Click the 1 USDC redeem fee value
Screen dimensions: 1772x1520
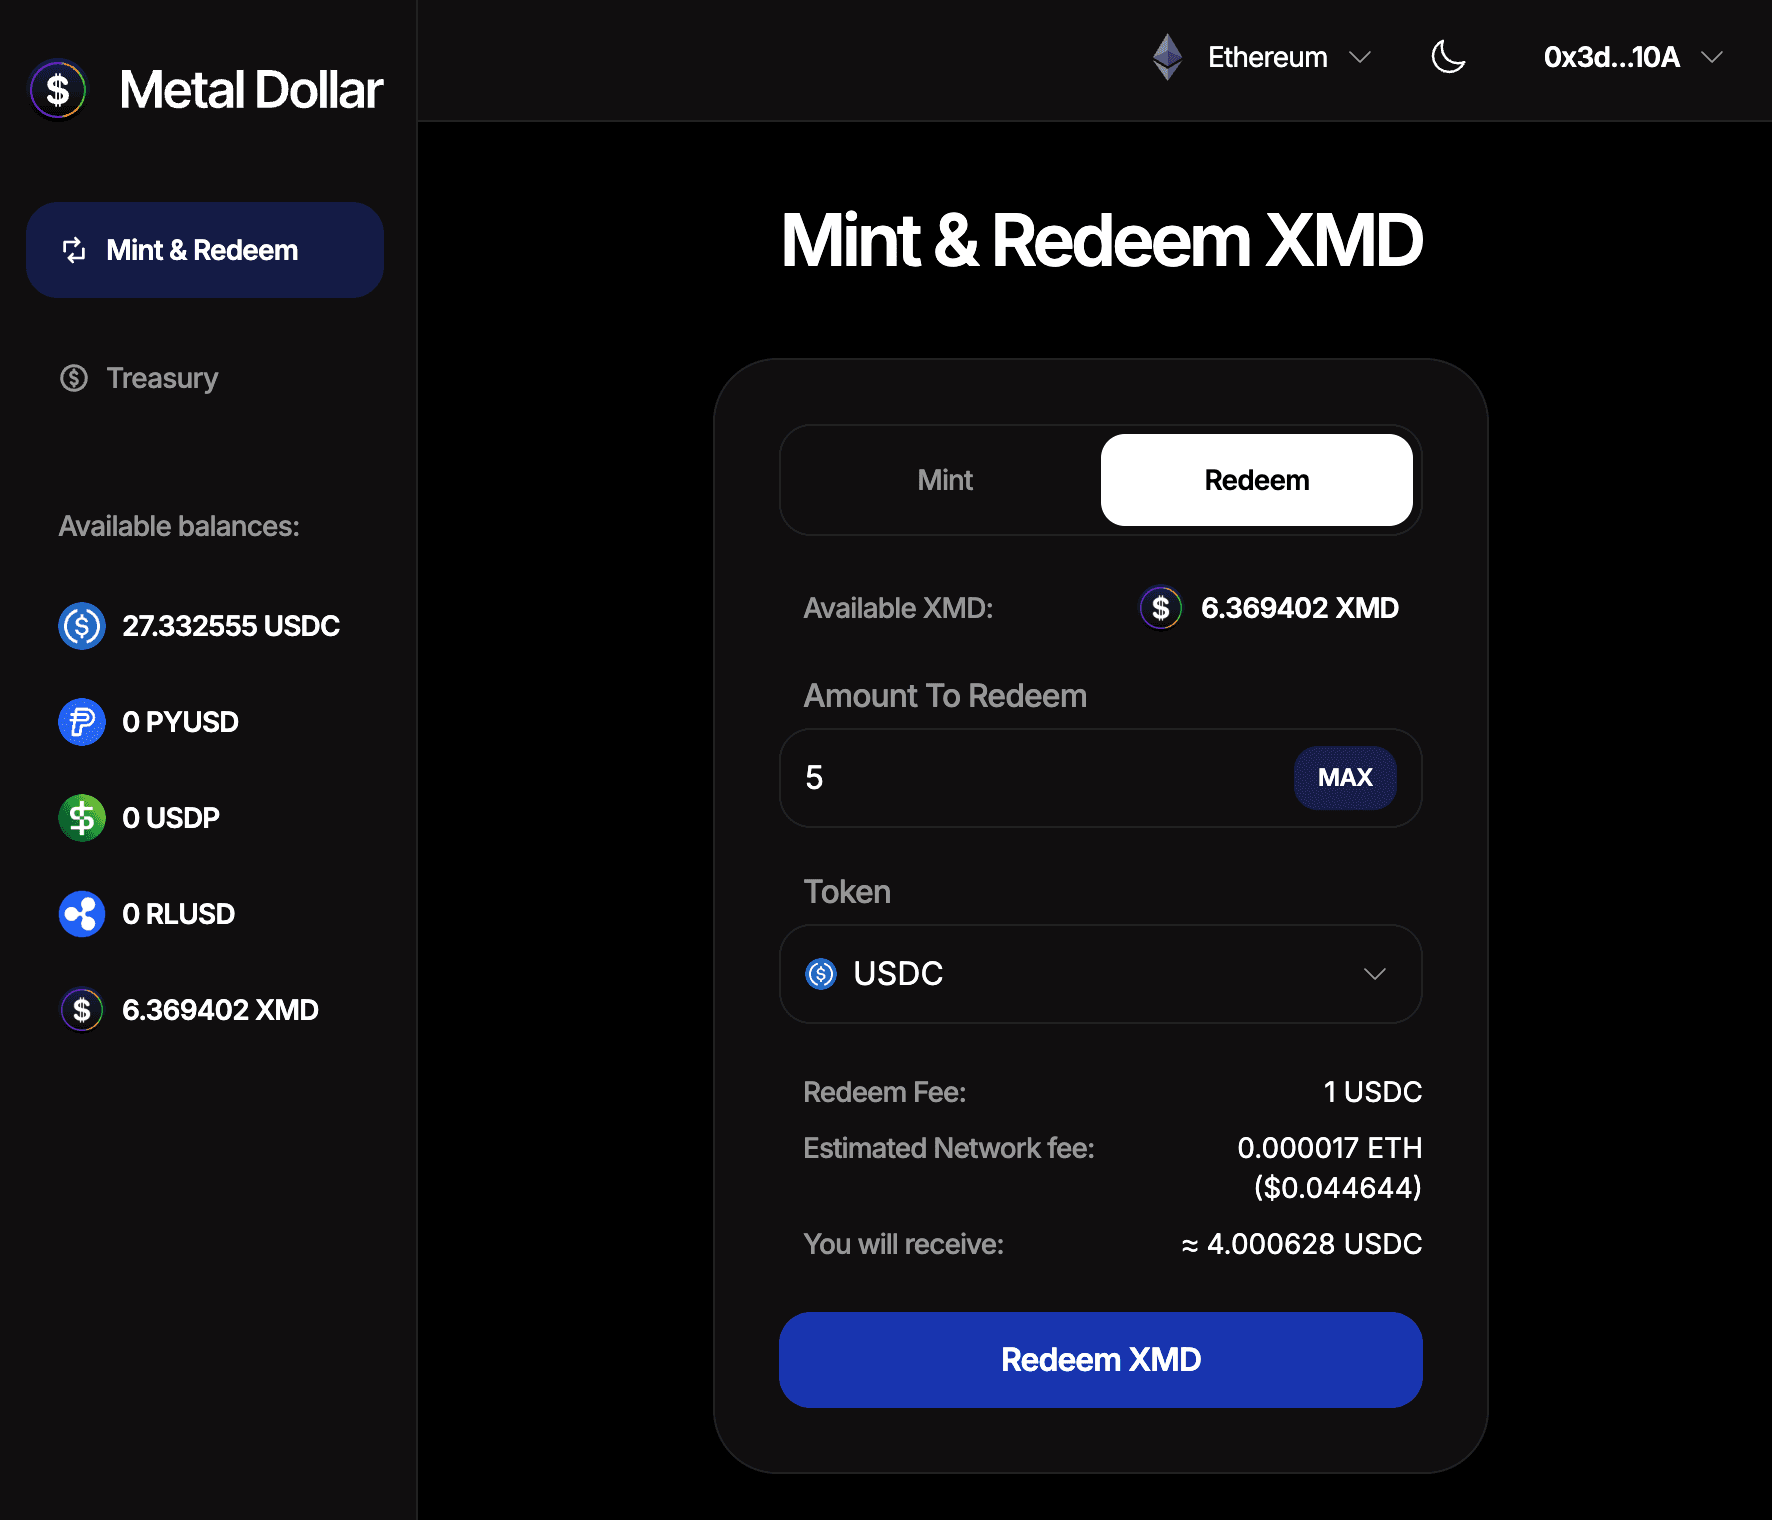point(1373,1092)
